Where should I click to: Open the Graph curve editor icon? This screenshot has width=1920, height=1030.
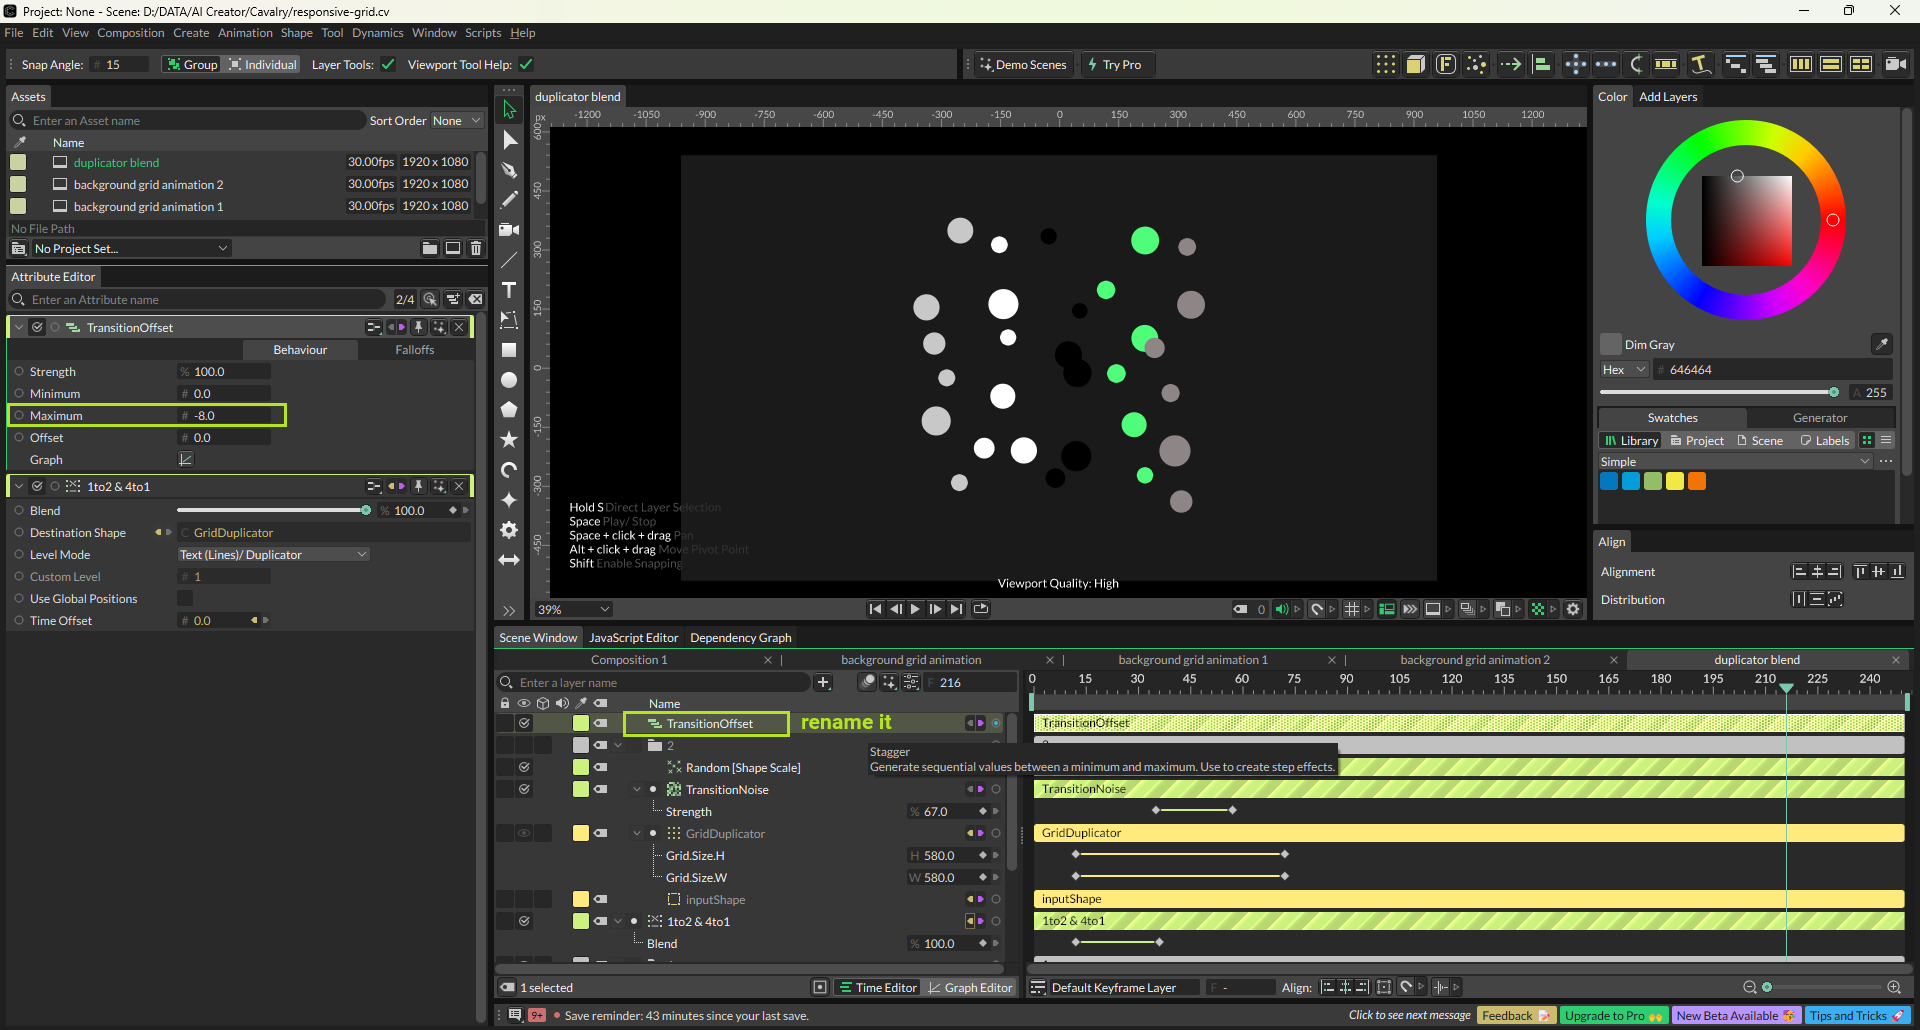[x=185, y=460]
